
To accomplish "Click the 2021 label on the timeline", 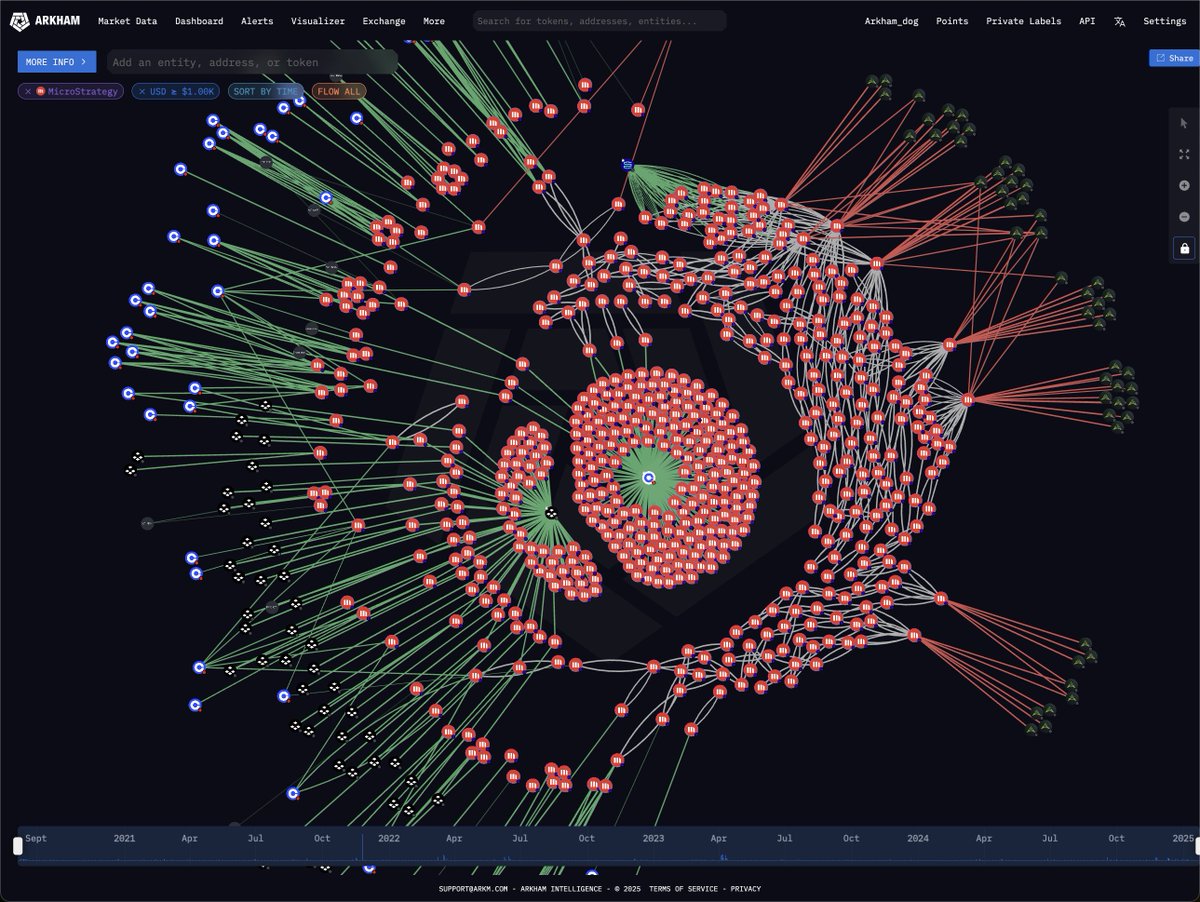I will point(124,838).
